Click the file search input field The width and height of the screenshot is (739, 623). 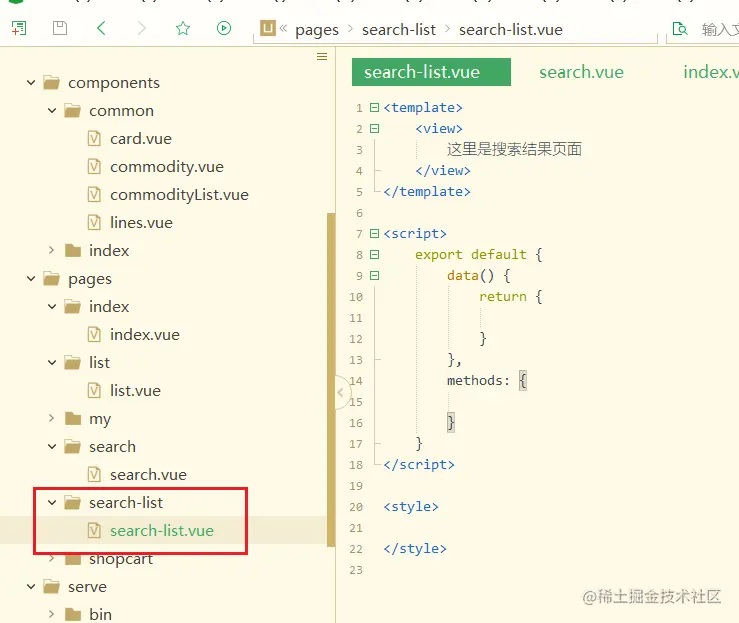720,29
